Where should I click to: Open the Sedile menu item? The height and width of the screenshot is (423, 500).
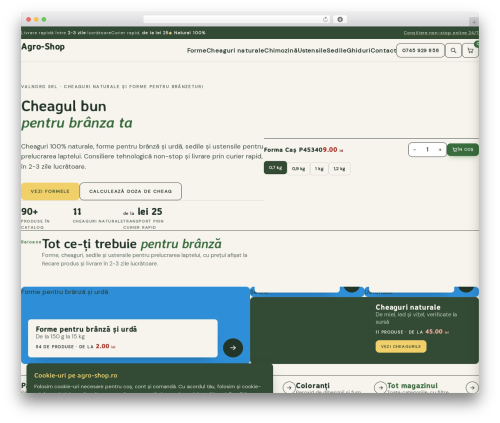coord(336,51)
